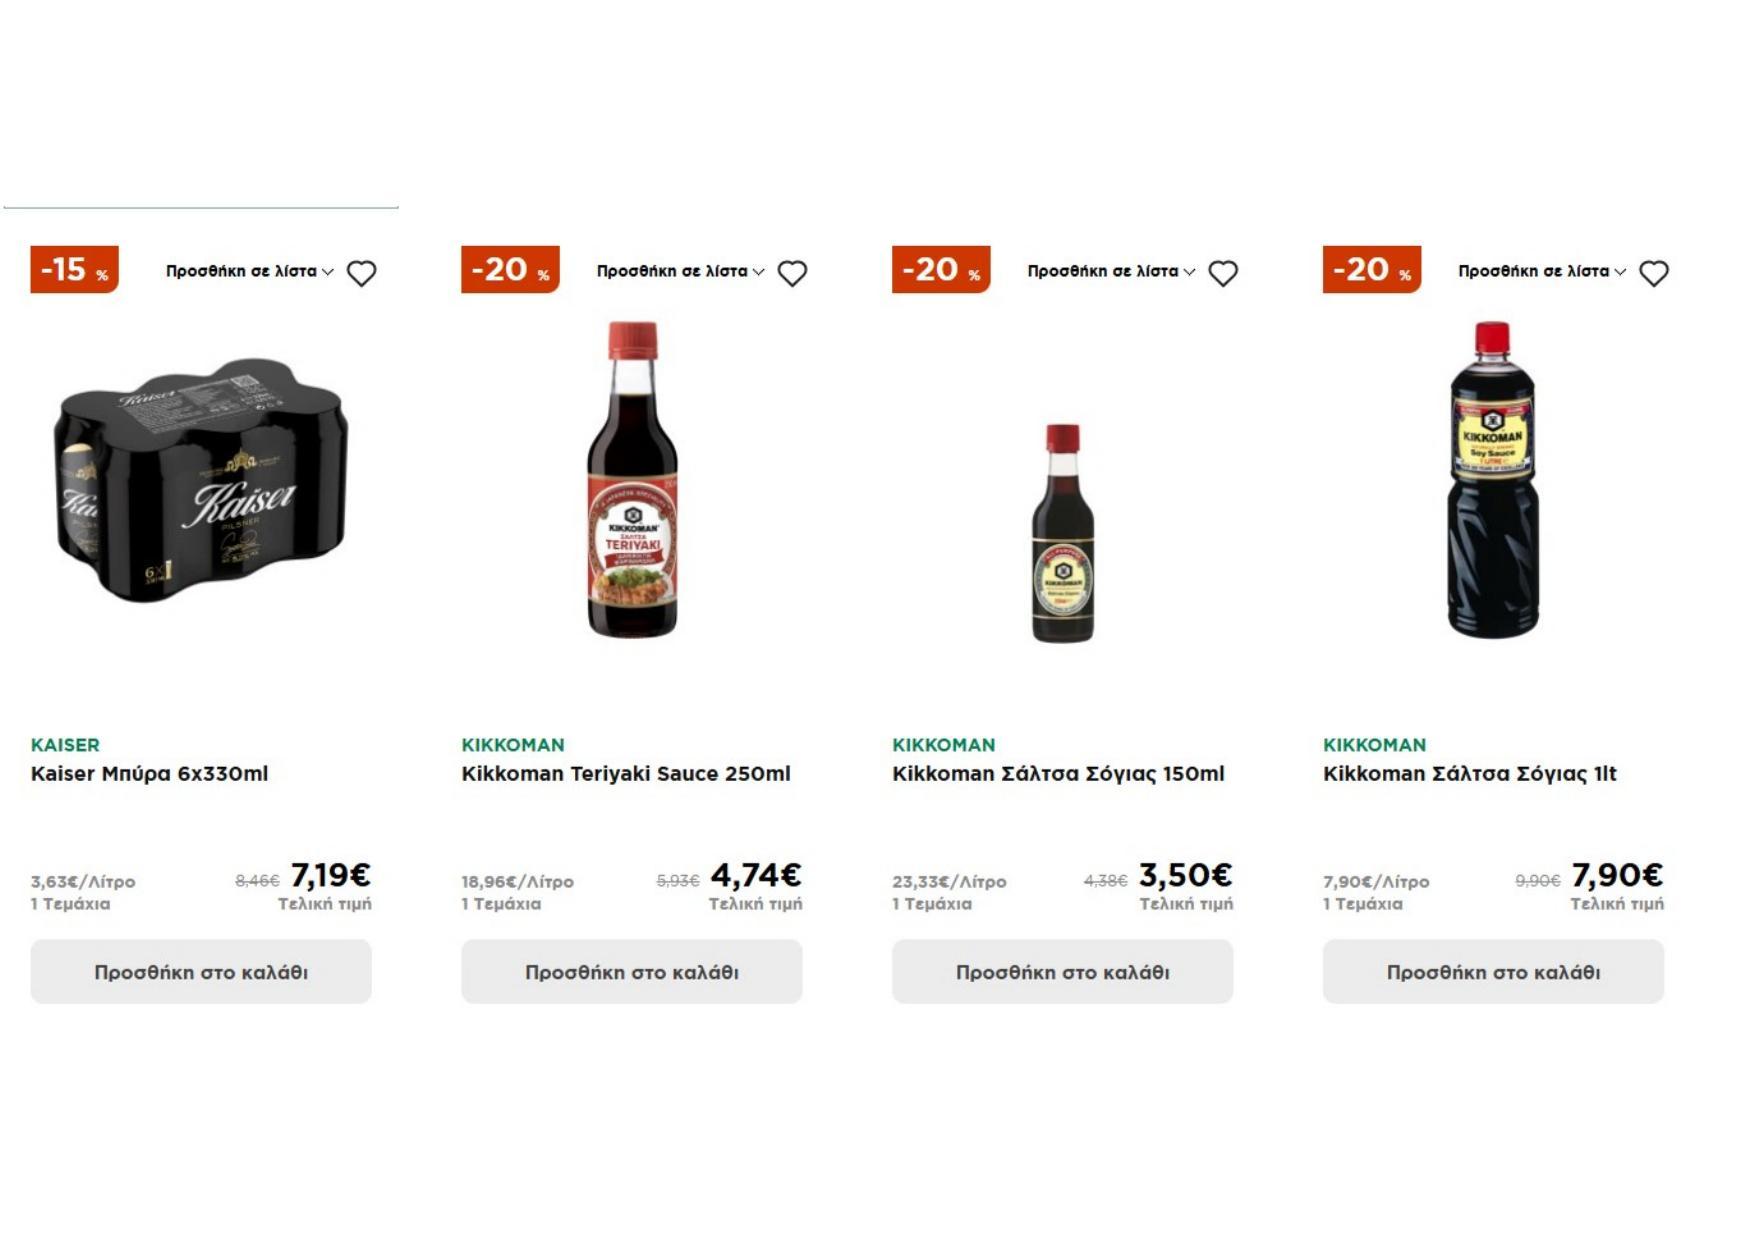The image size is (1754, 1240).
Task: View the 1lt soy sauce bottle image
Action: [x=1493, y=480]
